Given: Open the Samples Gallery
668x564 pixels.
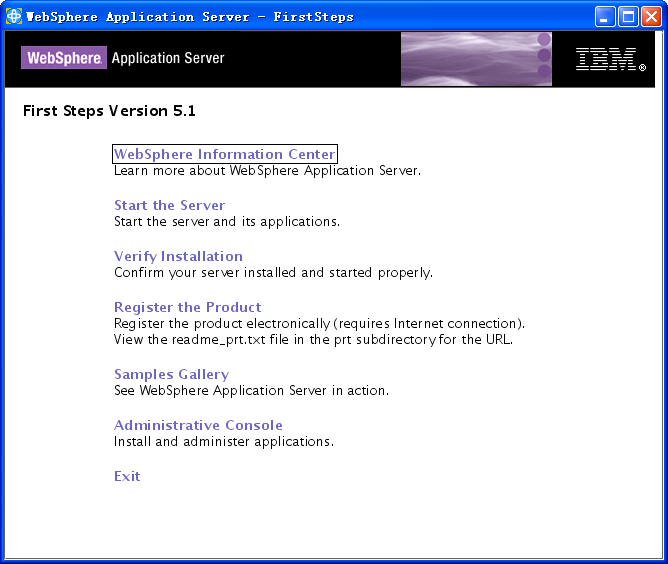Looking at the screenshot, I should pos(171,374).
